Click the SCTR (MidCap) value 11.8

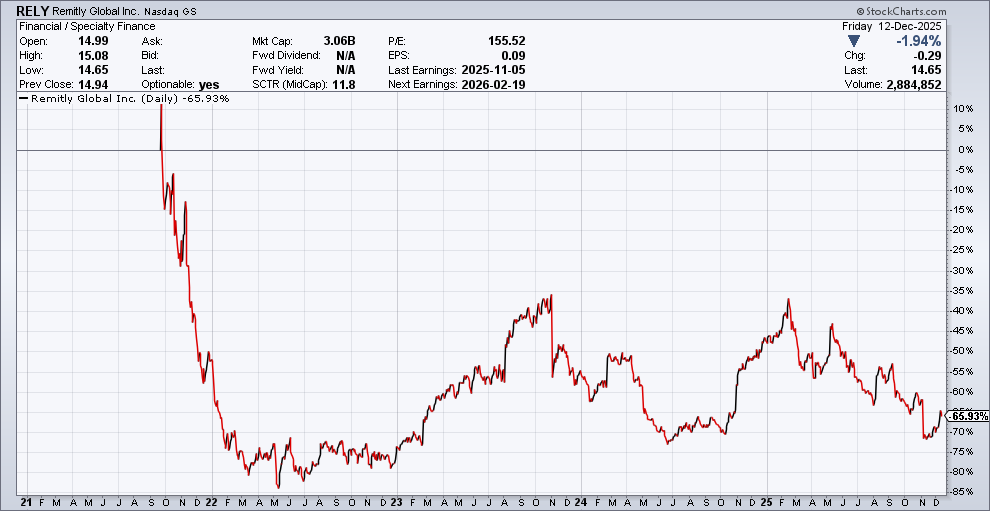click(346, 85)
